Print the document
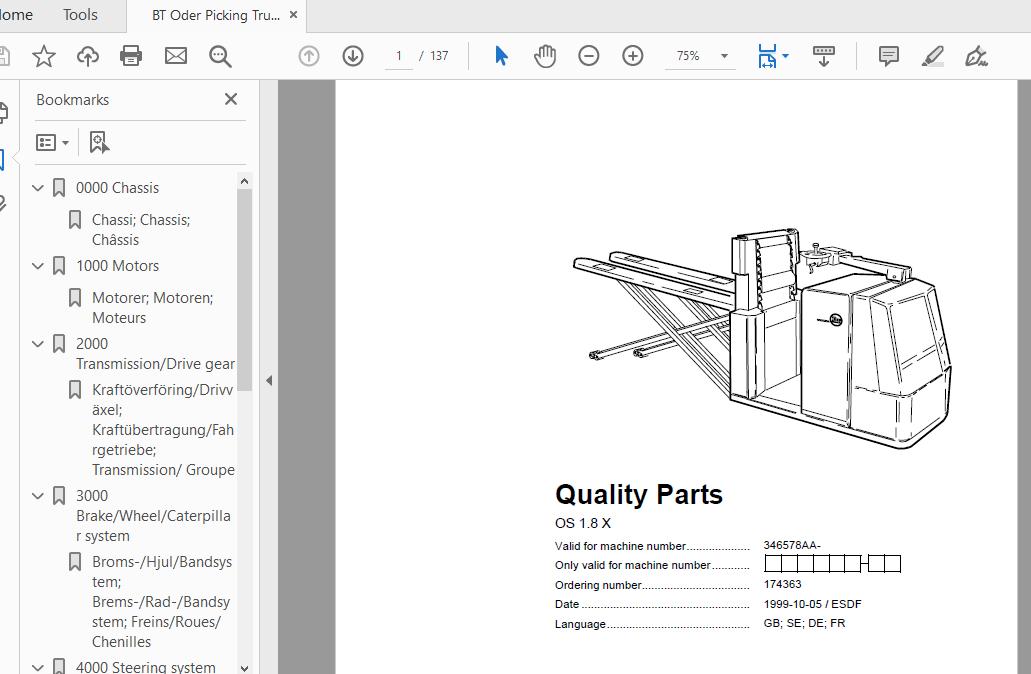Image resolution: width=1031 pixels, height=674 pixels. [131, 57]
